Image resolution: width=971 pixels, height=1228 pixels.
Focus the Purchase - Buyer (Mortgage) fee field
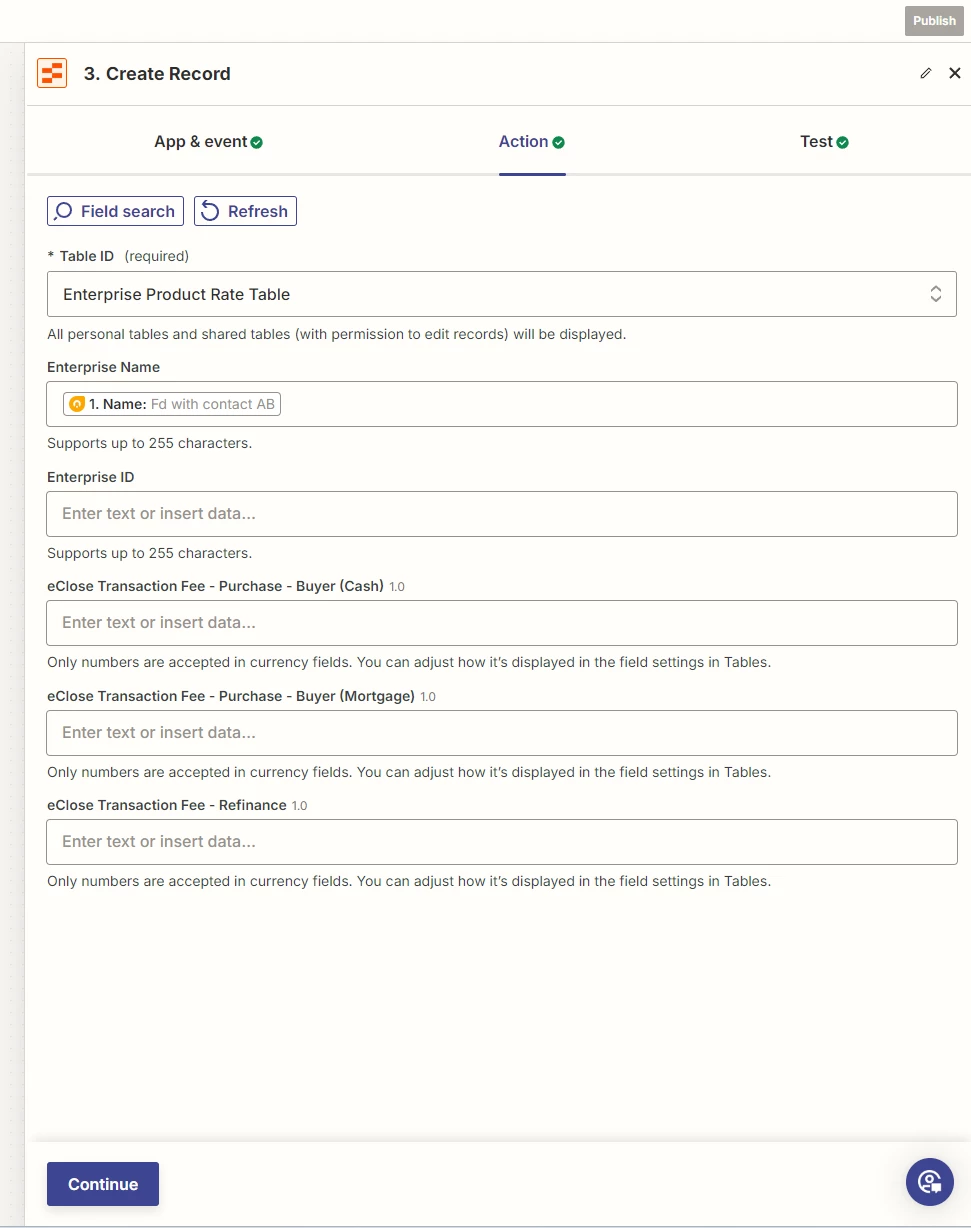click(x=502, y=733)
